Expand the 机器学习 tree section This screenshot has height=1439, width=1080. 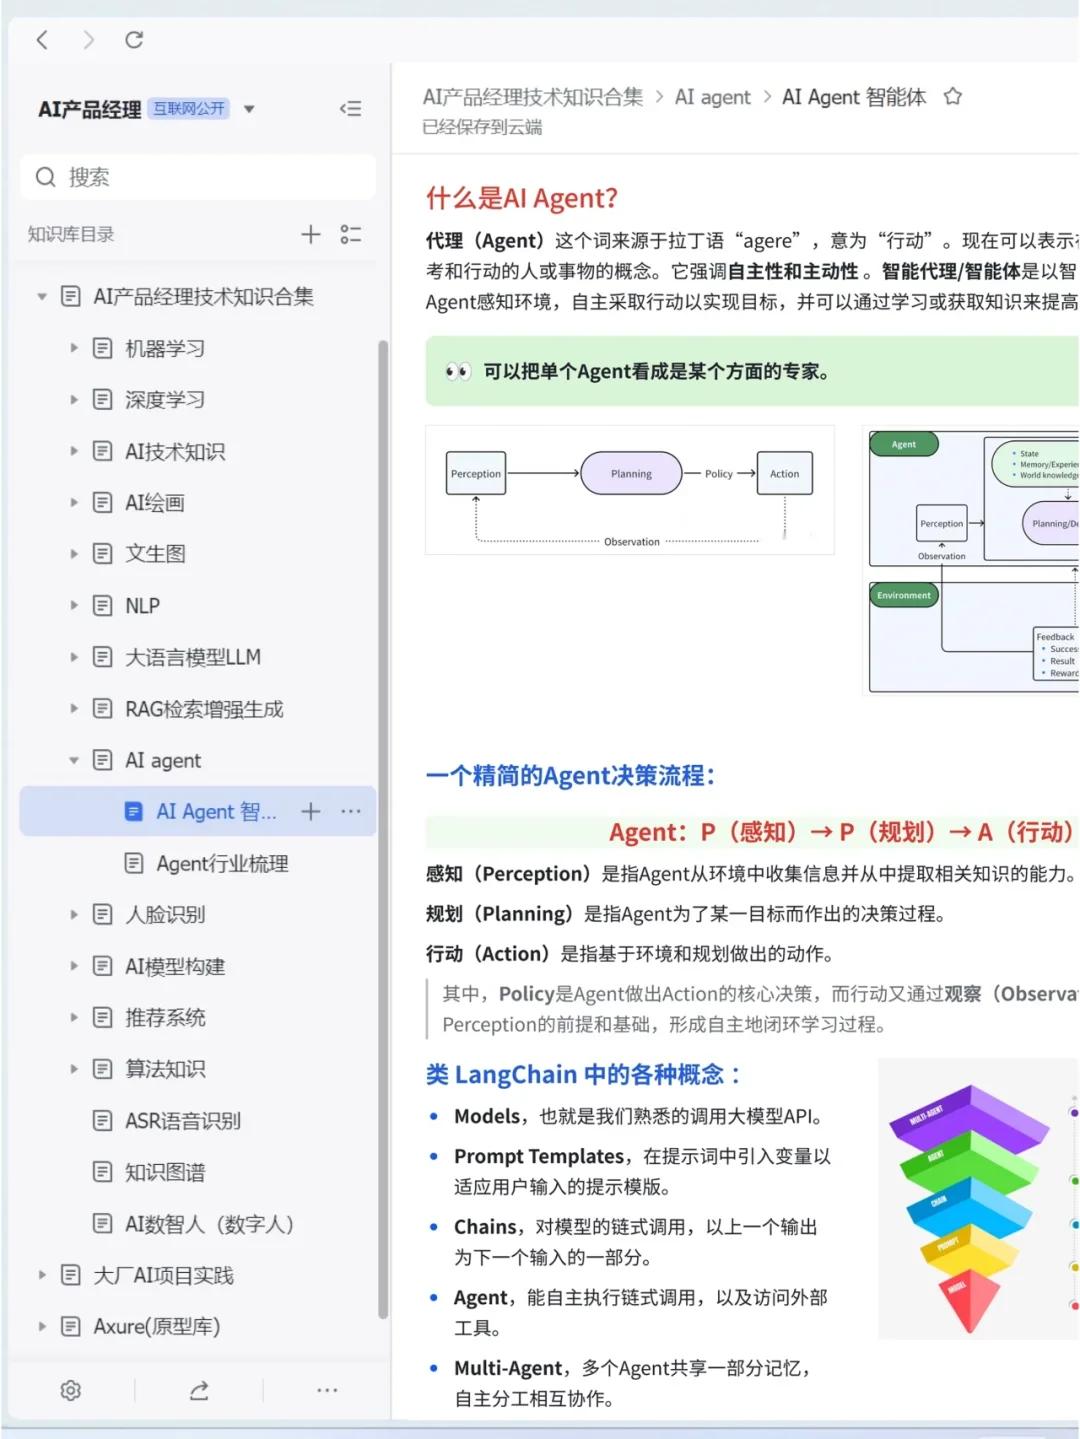pyautogui.click(x=75, y=348)
